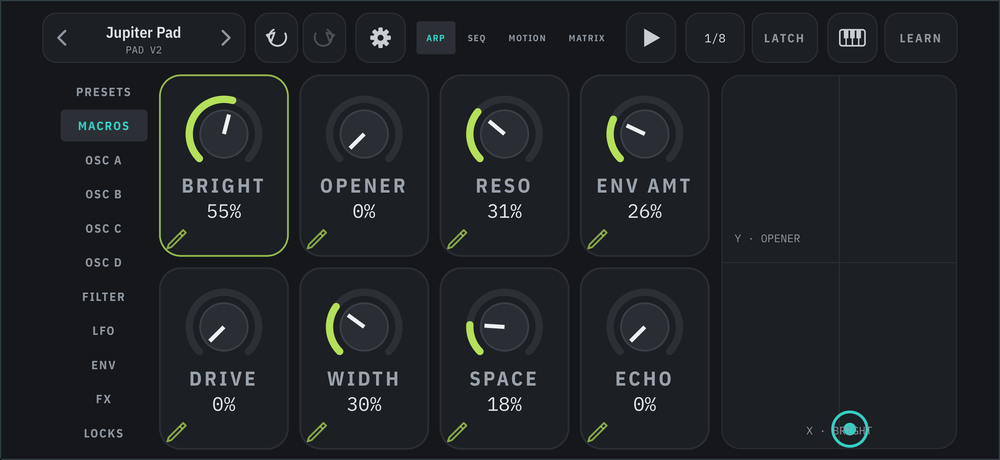The width and height of the screenshot is (1000, 460).
Task: Edit the ECHO macro via its pencil icon
Action: pyautogui.click(x=598, y=433)
